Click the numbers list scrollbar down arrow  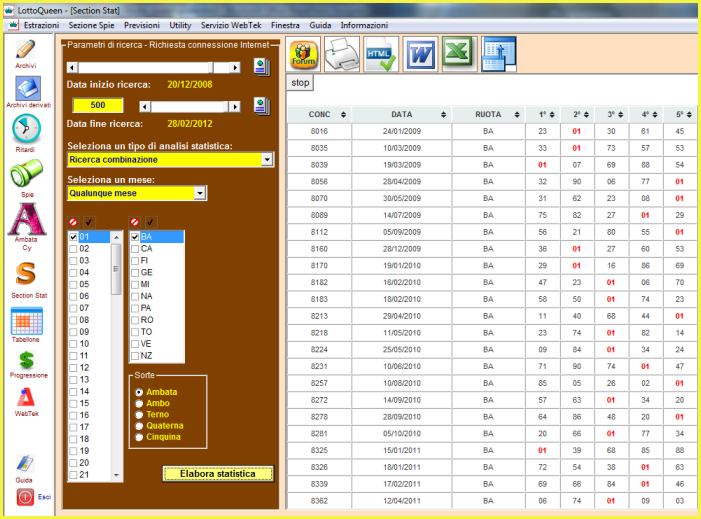point(116,475)
